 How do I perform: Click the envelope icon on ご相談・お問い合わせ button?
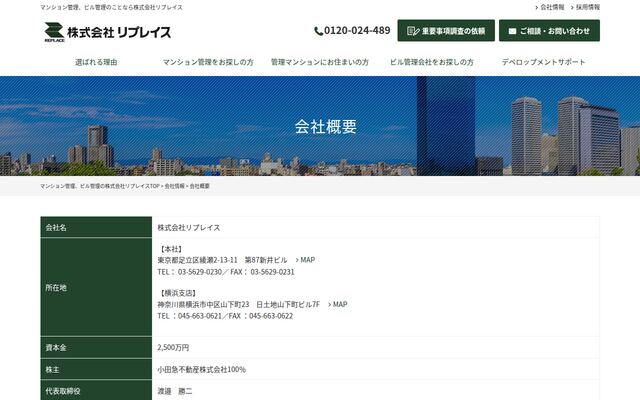(x=512, y=31)
